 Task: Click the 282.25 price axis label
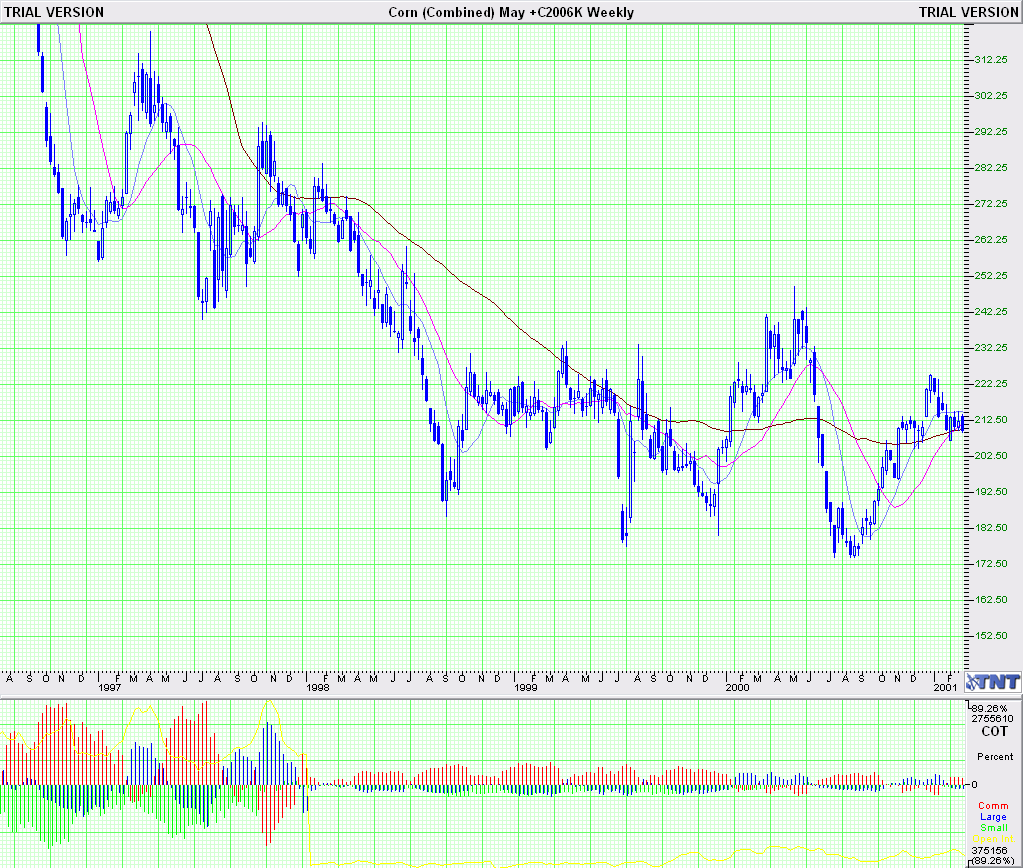[x=991, y=167]
